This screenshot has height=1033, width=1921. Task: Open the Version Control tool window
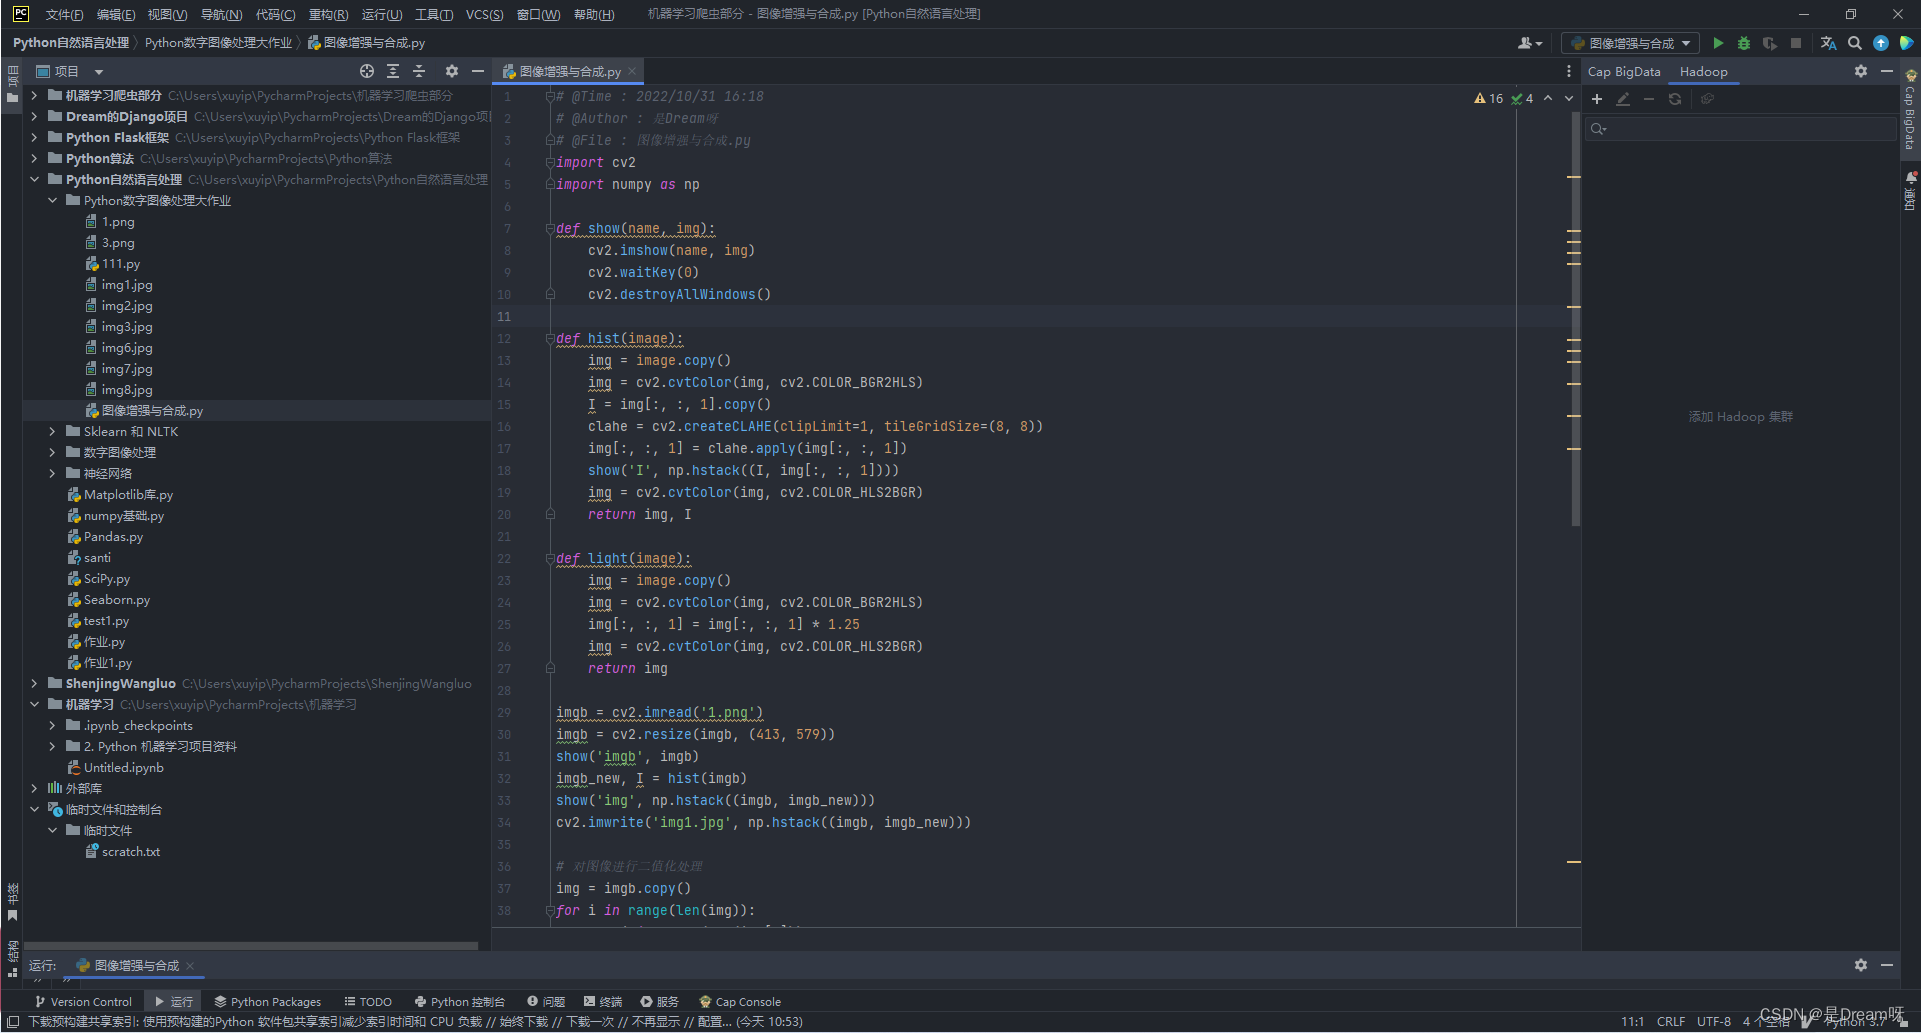pos(83,1001)
